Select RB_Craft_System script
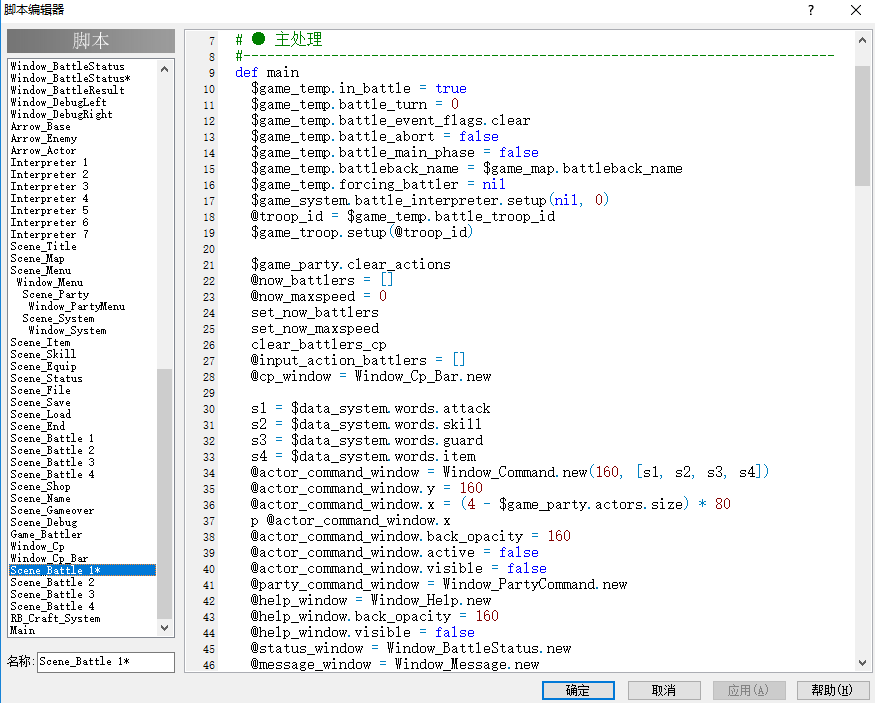The height and width of the screenshot is (703, 875). pos(56,618)
